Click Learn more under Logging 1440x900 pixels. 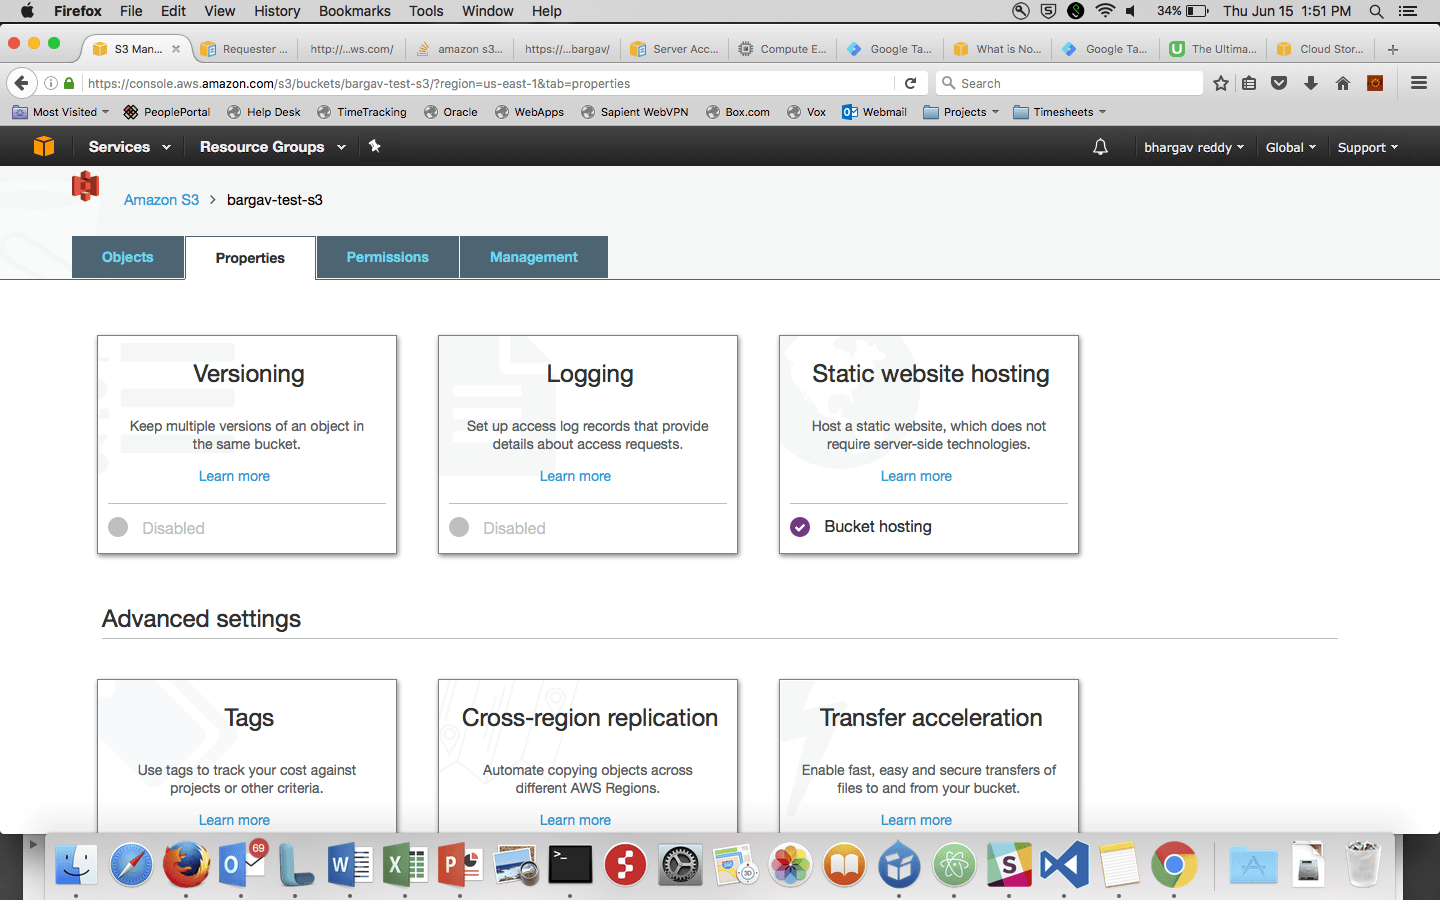(575, 476)
